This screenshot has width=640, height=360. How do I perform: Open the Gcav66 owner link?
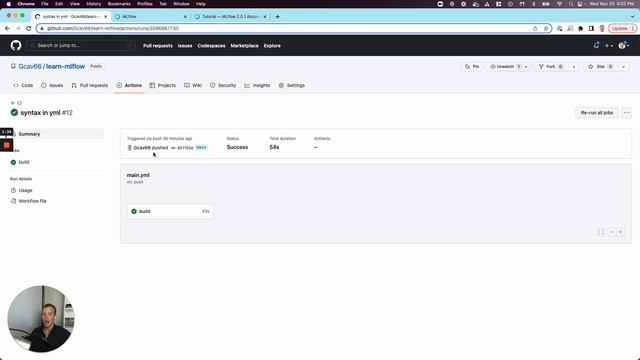pos(30,66)
